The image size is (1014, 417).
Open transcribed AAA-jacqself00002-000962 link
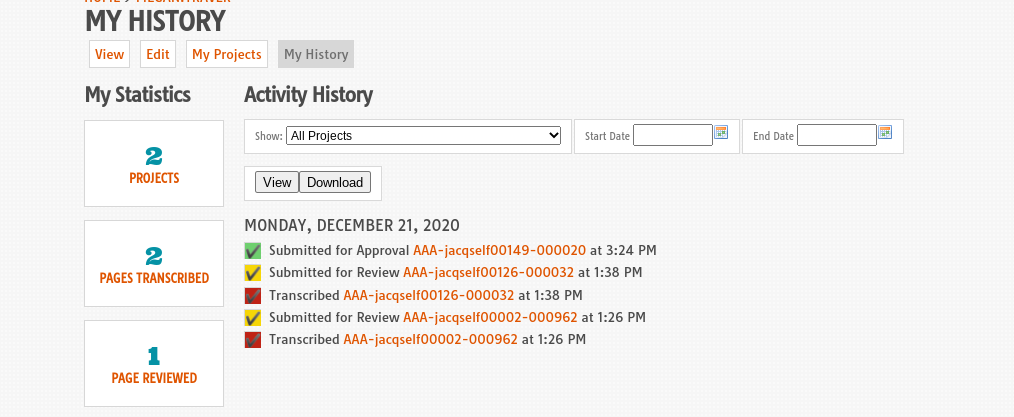[430, 339]
